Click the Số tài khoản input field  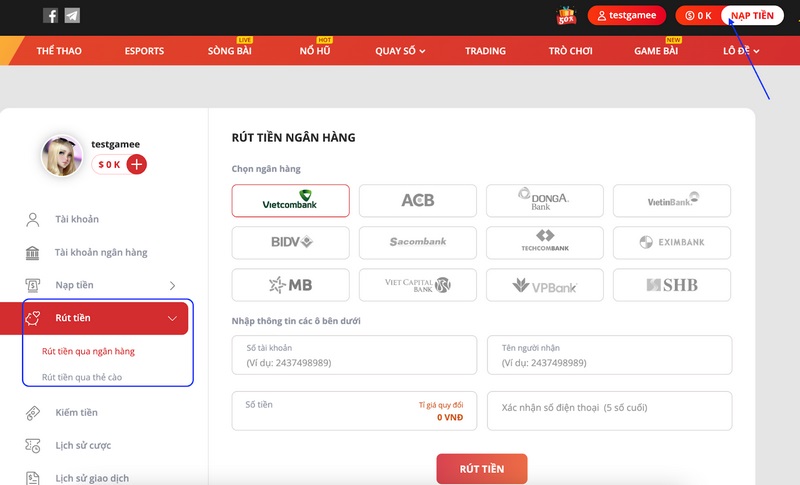[354, 355]
